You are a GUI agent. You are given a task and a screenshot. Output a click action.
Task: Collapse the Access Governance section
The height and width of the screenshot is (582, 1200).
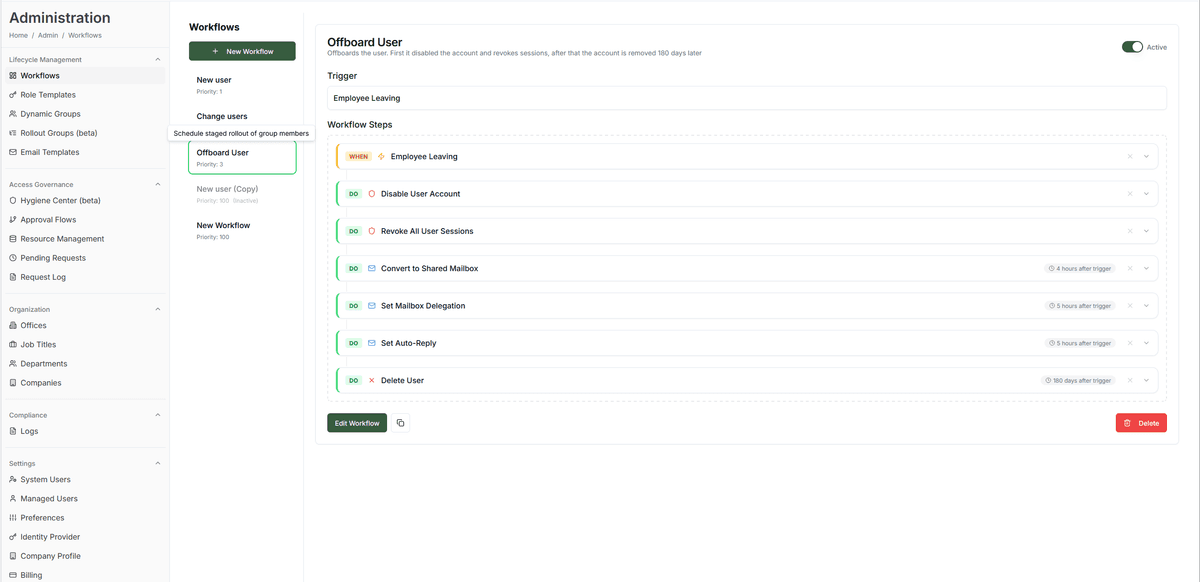pyautogui.click(x=156, y=184)
